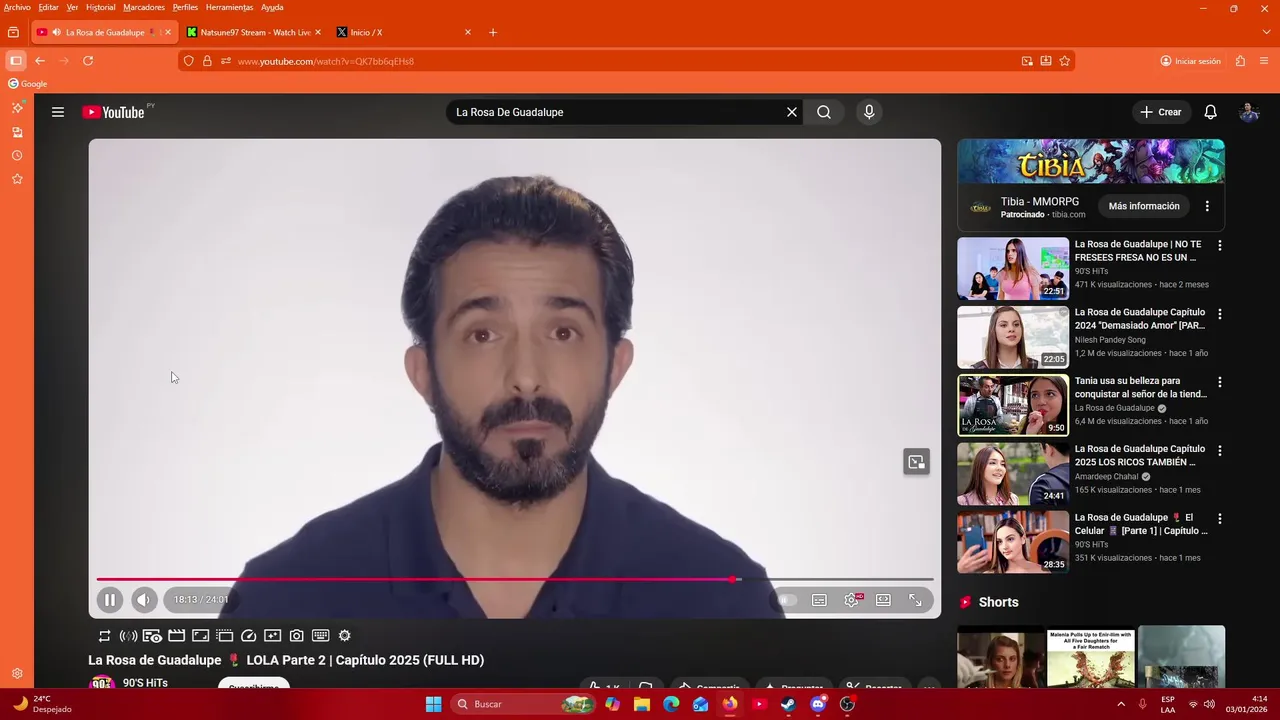Open the AI sparkle icon in sidebar
The height and width of the screenshot is (720, 1280).
pyautogui.click(x=17, y=107)
